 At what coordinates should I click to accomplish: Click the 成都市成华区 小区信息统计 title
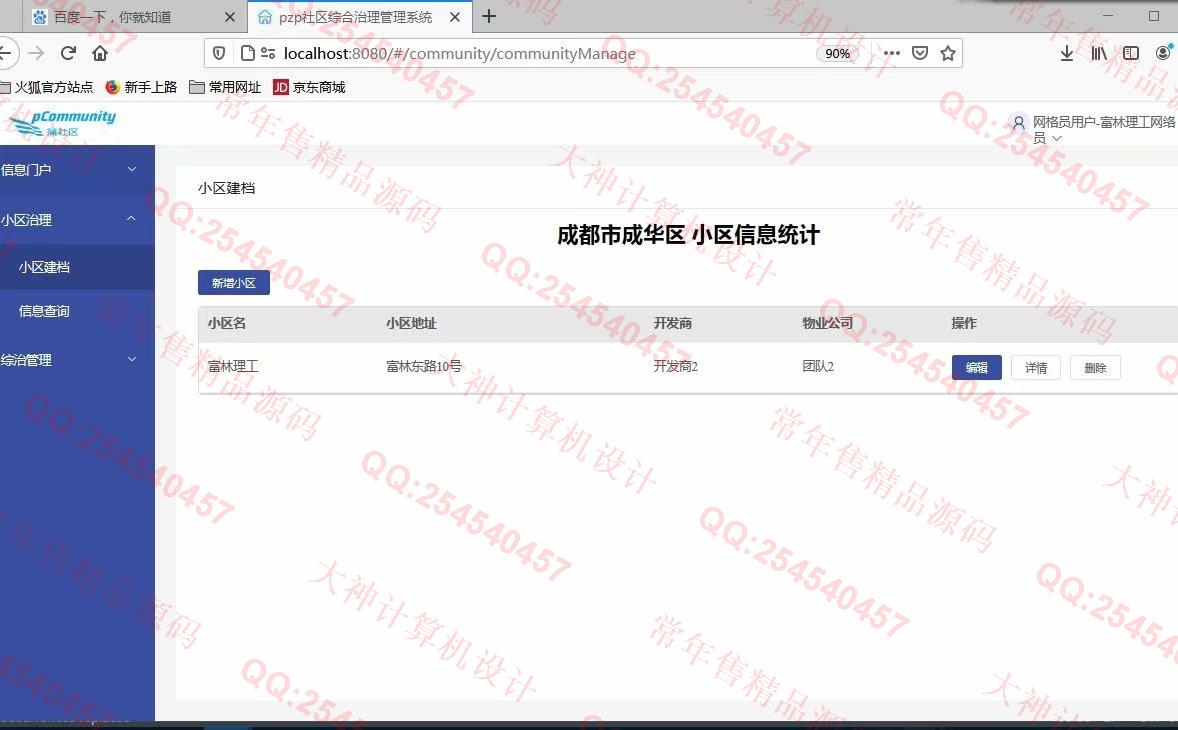[688, 235]
